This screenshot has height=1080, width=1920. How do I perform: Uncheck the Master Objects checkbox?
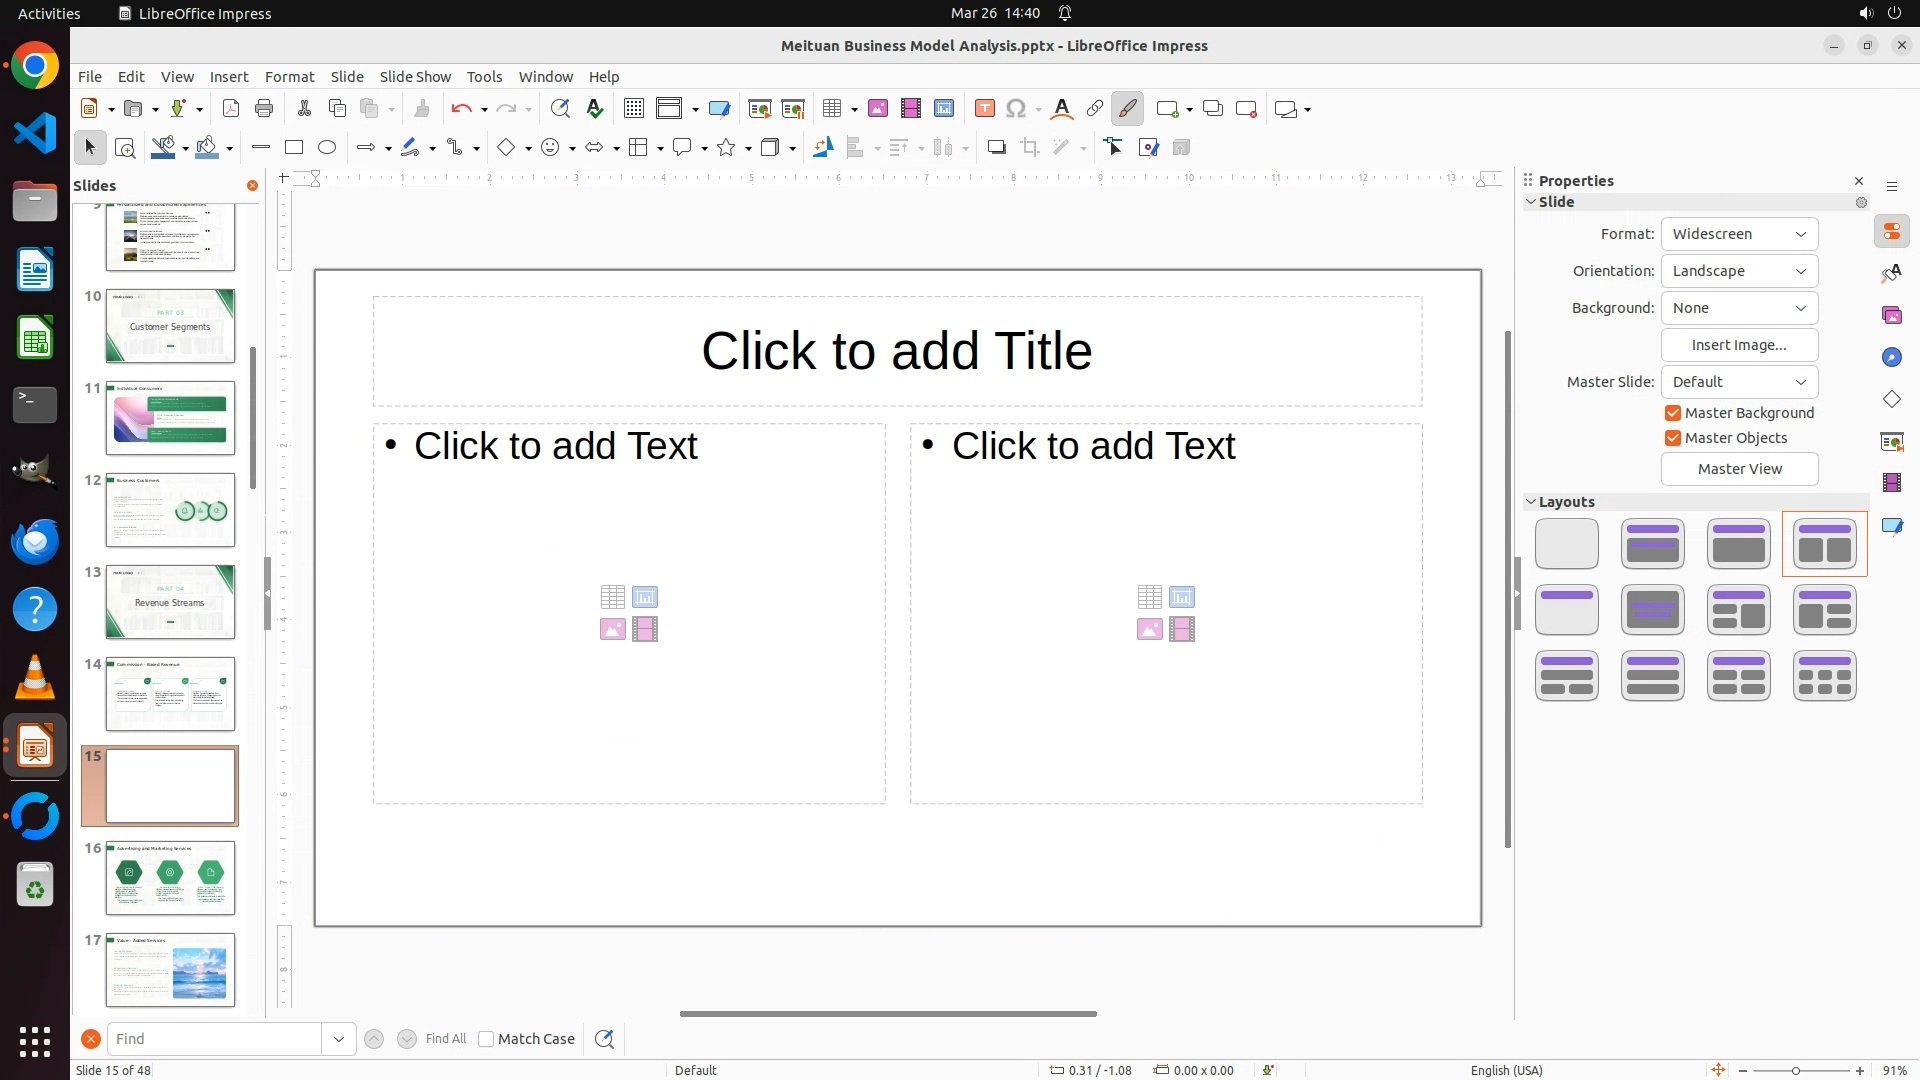tap(1673, 438)
